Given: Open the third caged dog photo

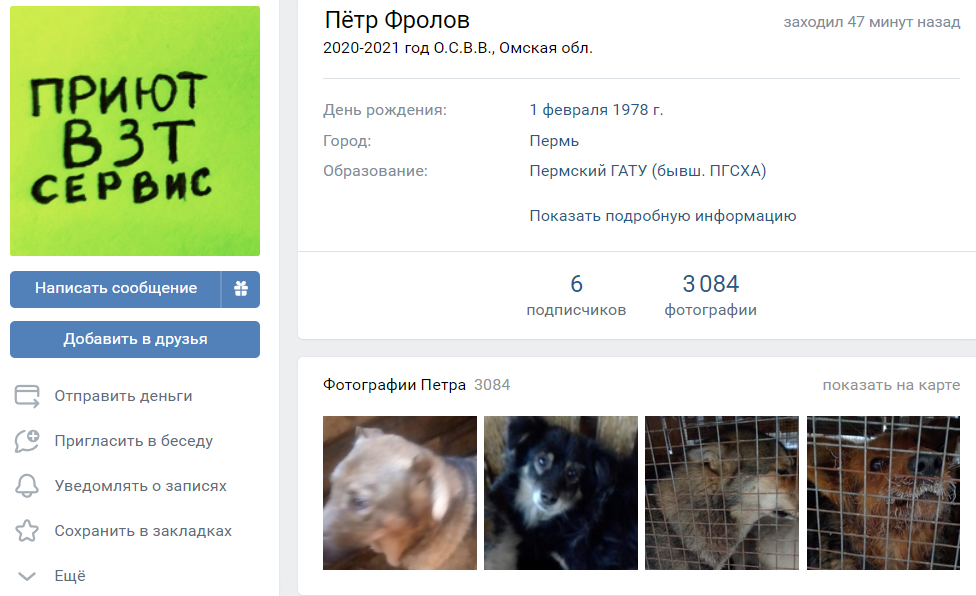Looking at the screenshot, I should pyautogui.click(x=722, y=493).
